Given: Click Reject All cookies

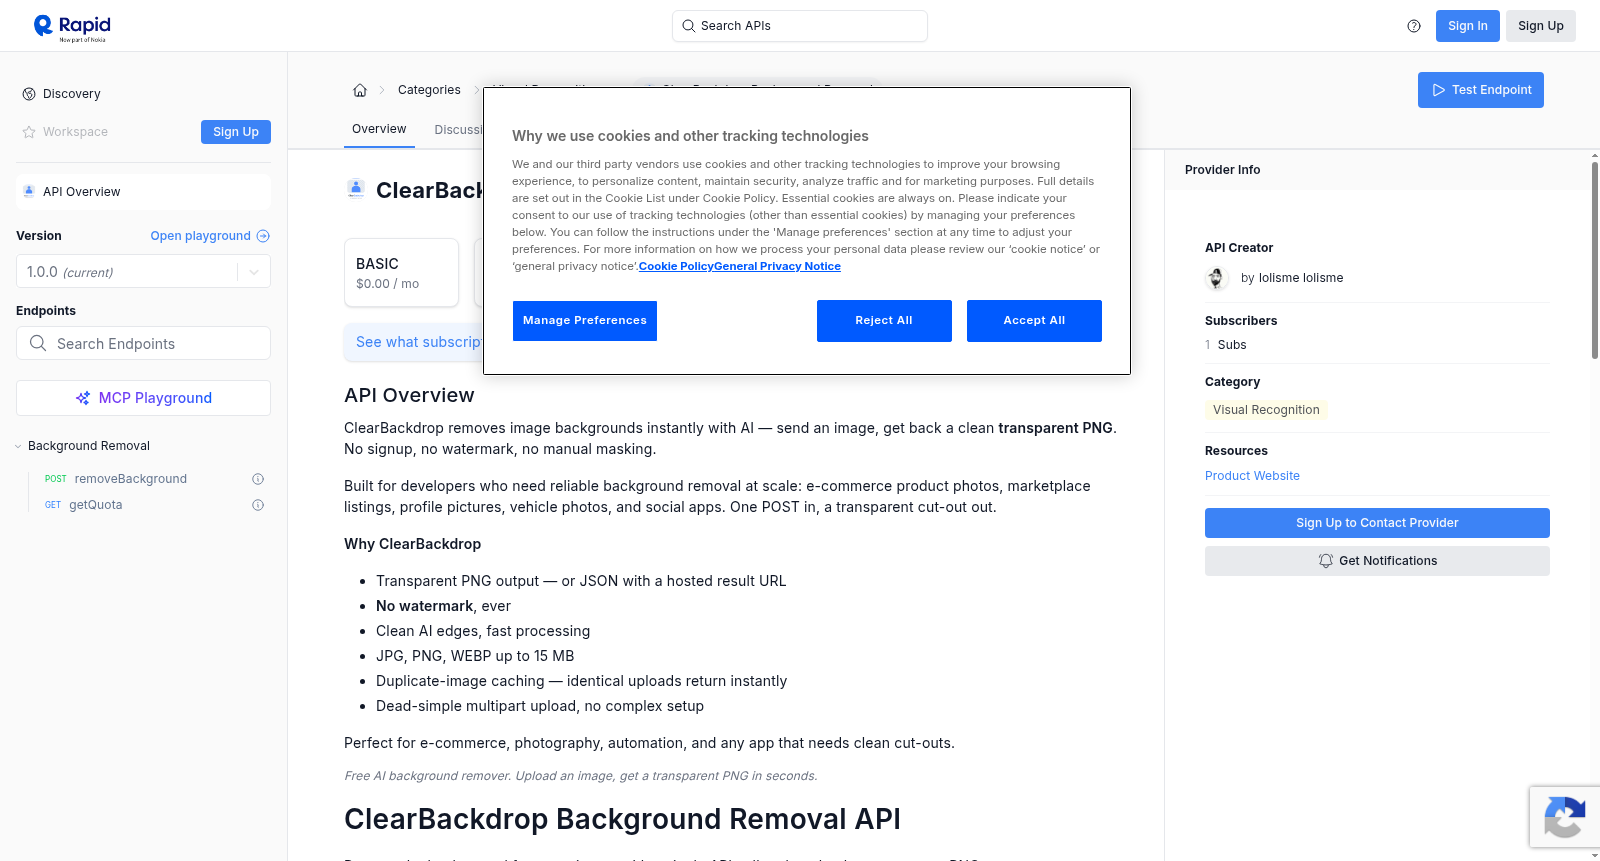Looking at the screenshot, I should click(884, 321).
